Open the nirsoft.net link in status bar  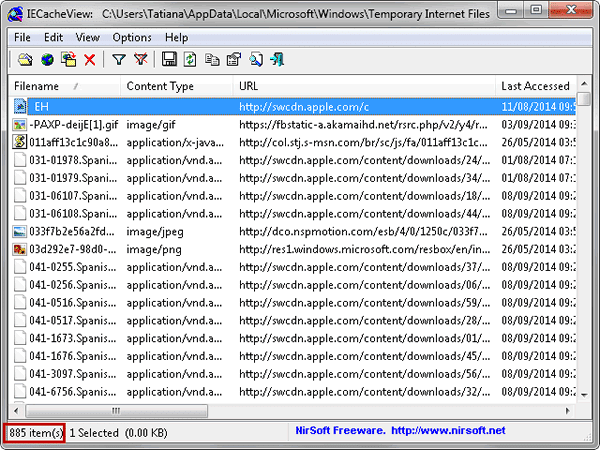pos(448,431)
